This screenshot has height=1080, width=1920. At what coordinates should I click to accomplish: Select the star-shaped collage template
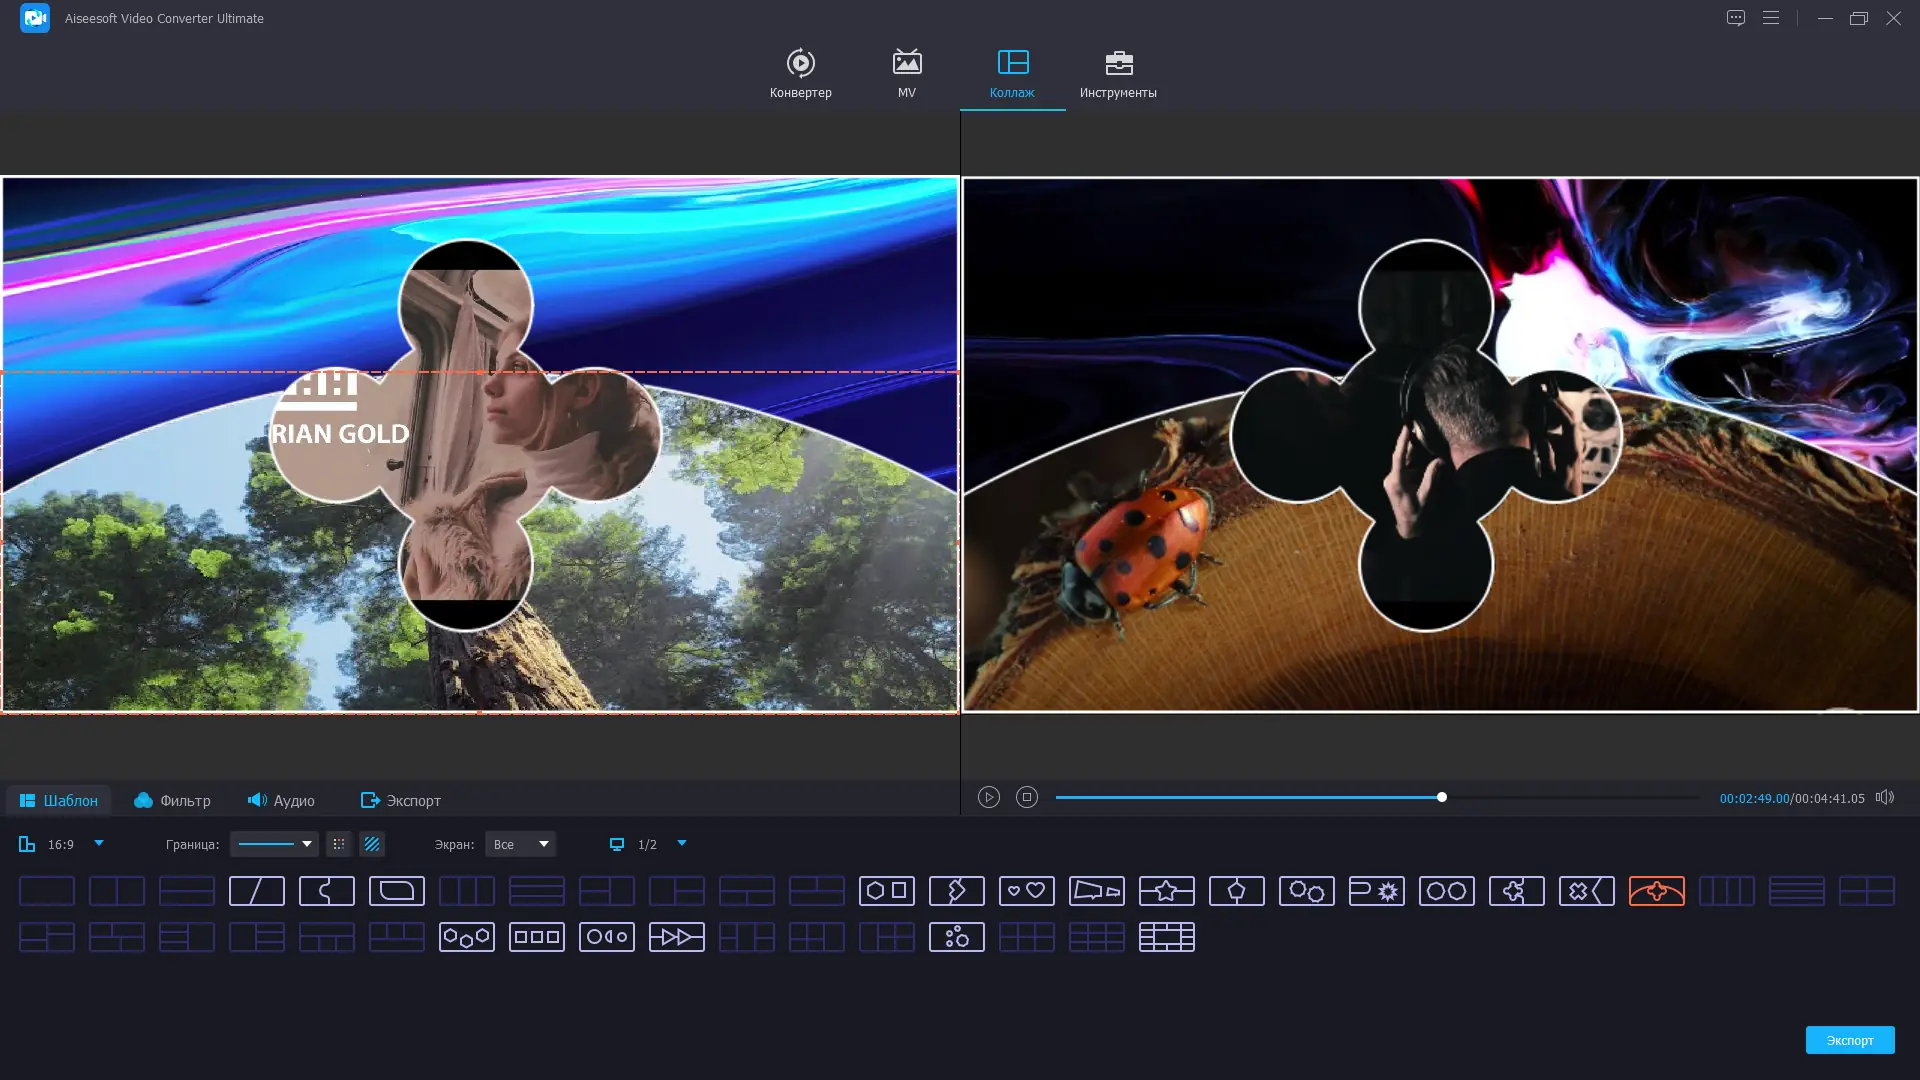1167,891
